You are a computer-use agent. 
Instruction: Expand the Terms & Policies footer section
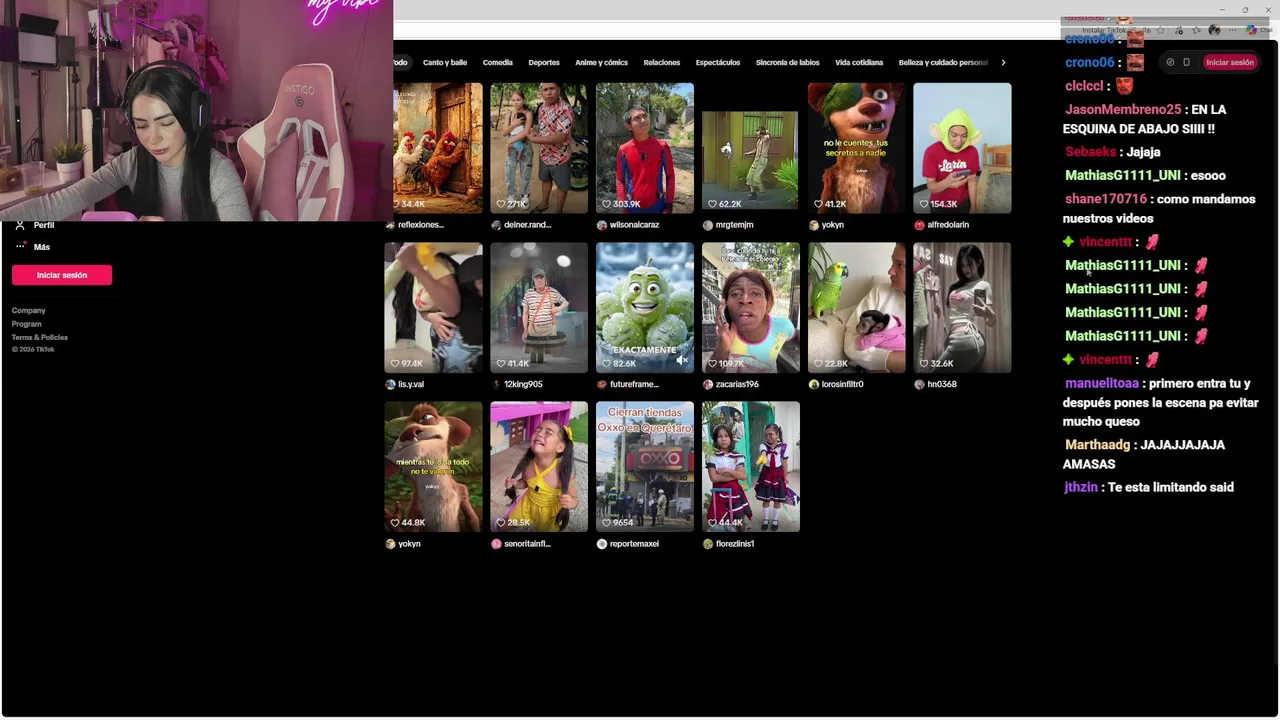40,337
